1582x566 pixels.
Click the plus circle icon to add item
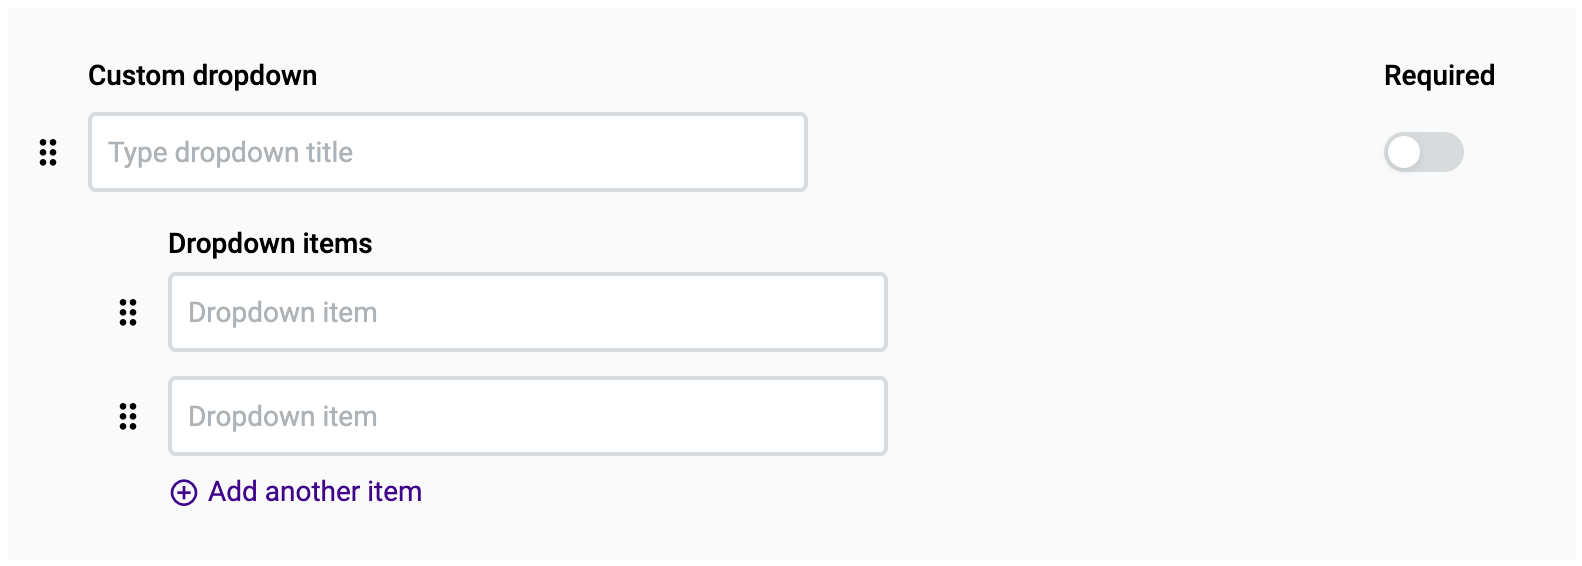(x=184, y=492)
